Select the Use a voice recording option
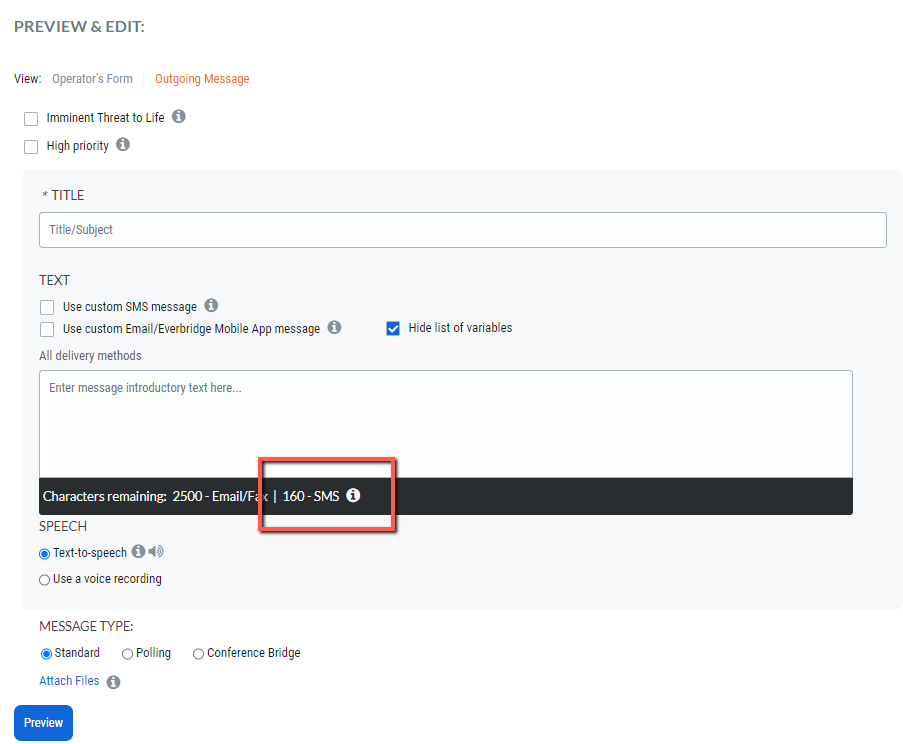This screenshot has height=744, width=903. click(x=44, y=579)
